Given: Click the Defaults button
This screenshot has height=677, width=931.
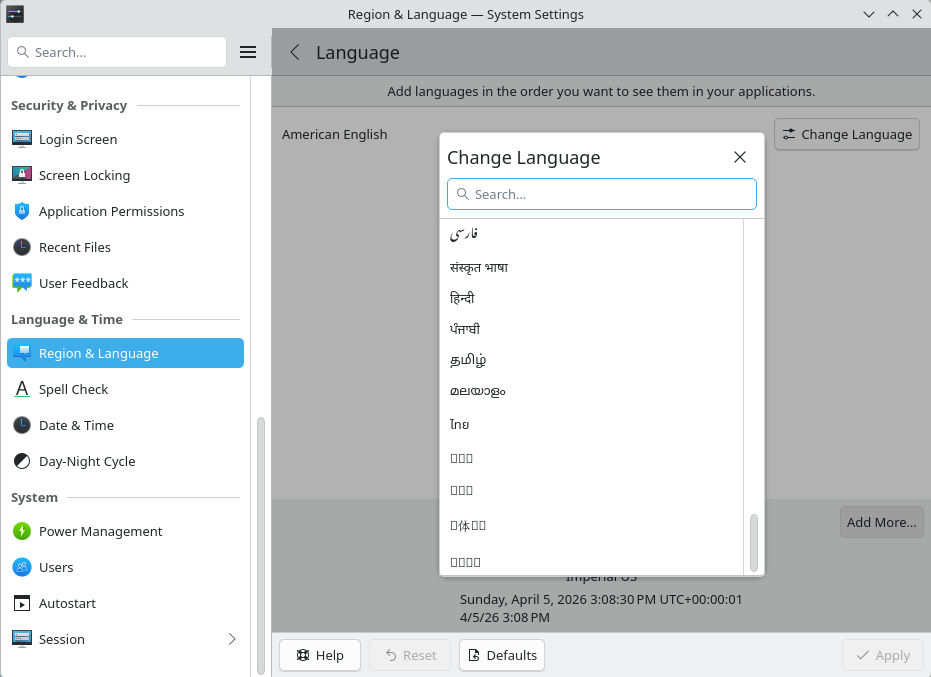Looking at the screenshot, I should click(x=502, y=655).
